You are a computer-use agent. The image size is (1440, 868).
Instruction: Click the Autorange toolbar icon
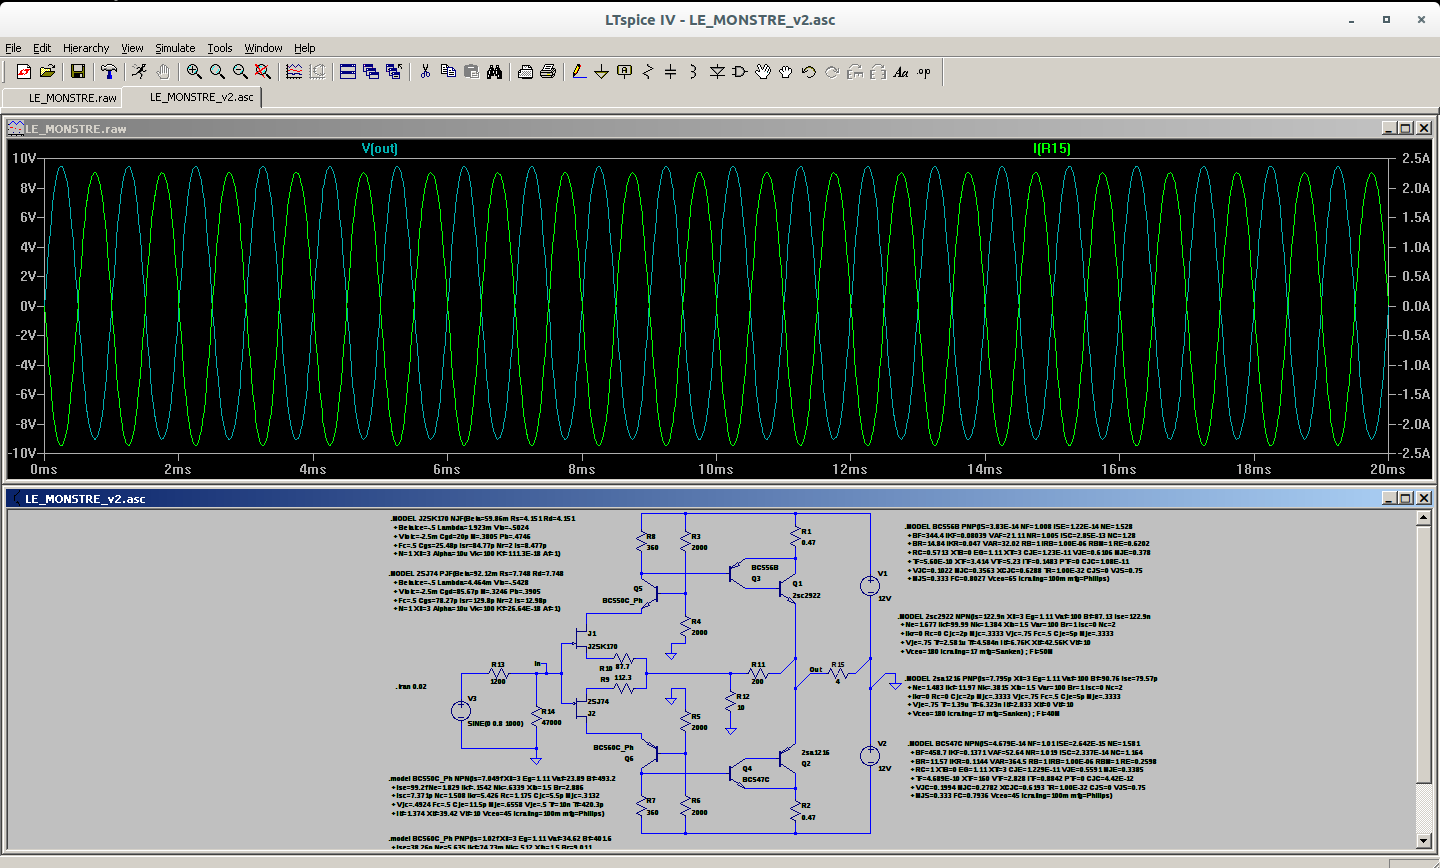(x=317, y=71)
